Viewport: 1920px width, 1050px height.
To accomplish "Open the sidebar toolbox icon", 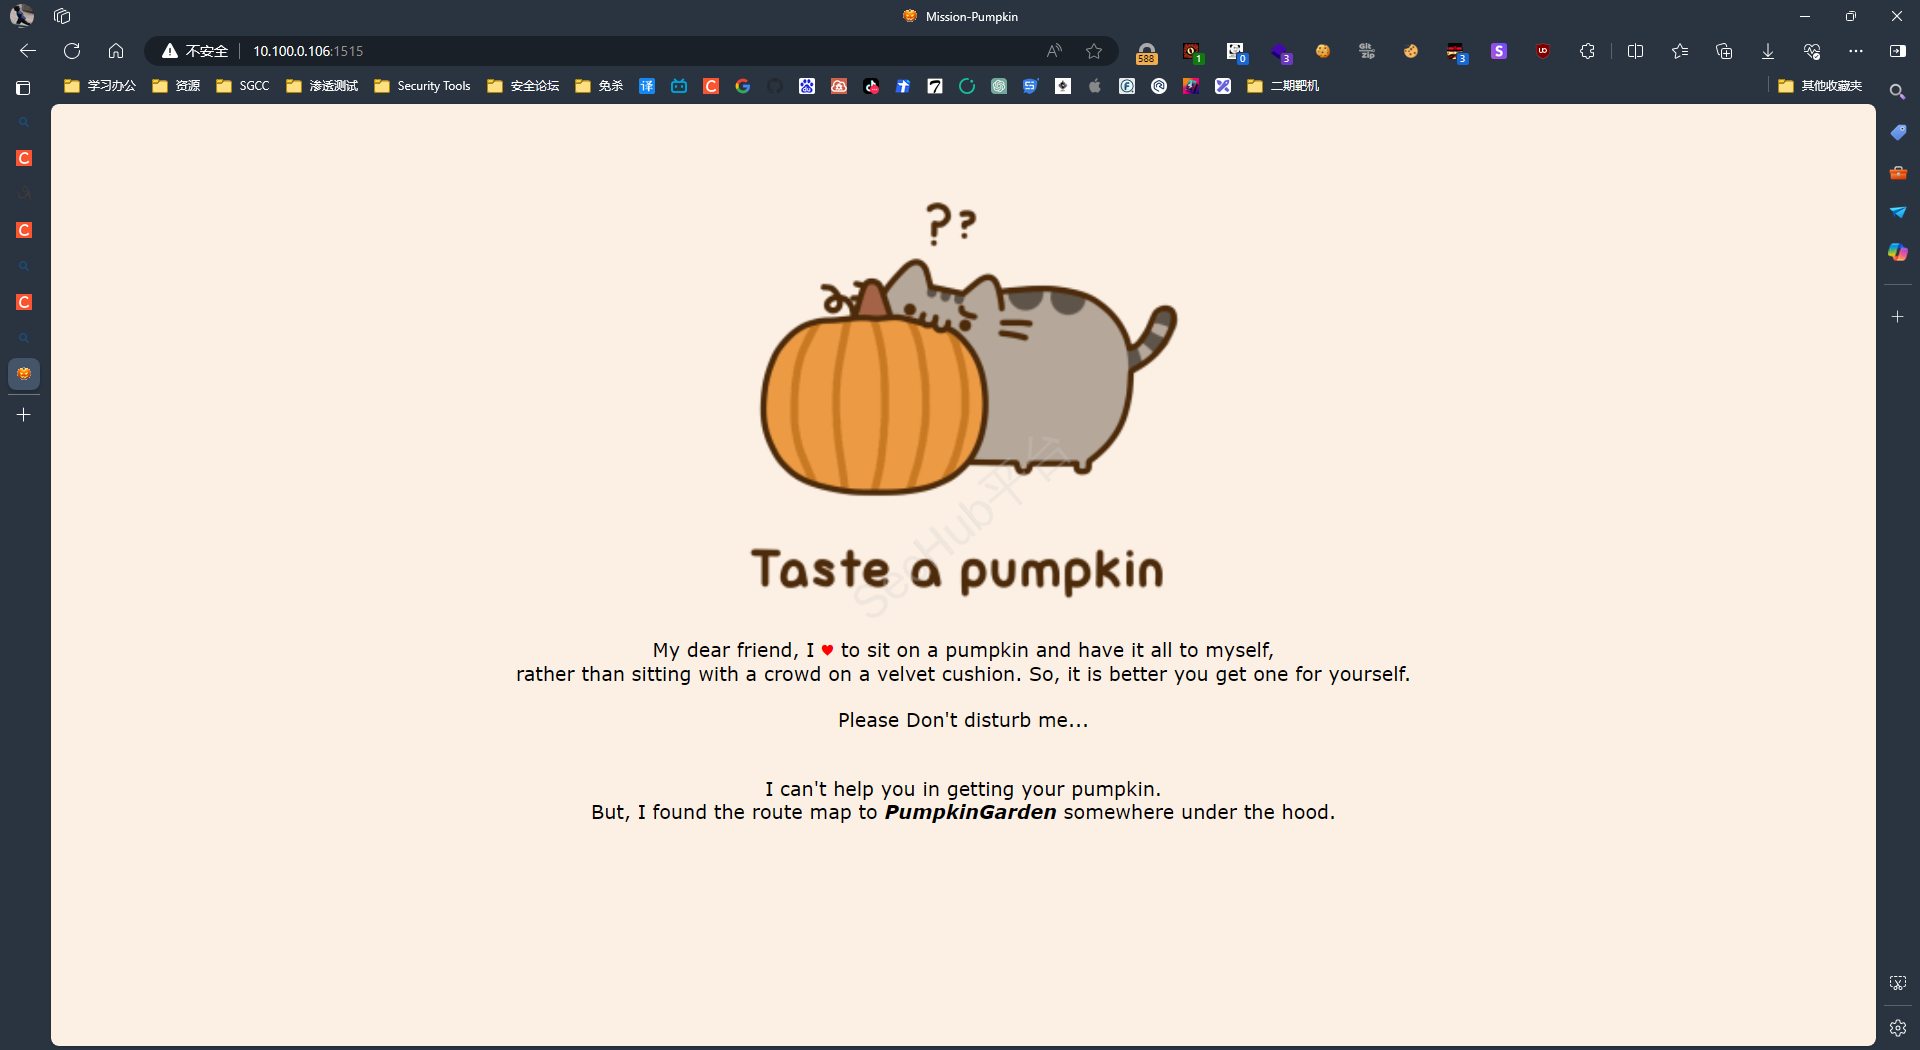I will pos(1898,172).
